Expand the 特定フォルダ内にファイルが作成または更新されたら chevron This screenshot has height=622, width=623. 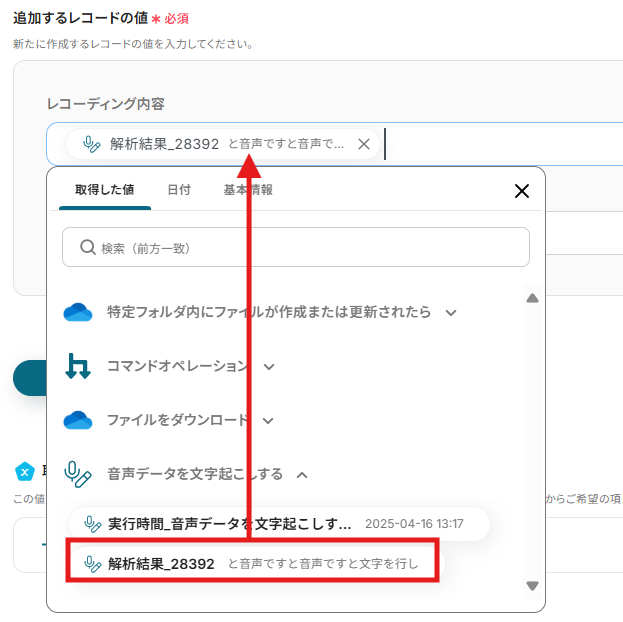pyautogui.click(x=451, y=313)
